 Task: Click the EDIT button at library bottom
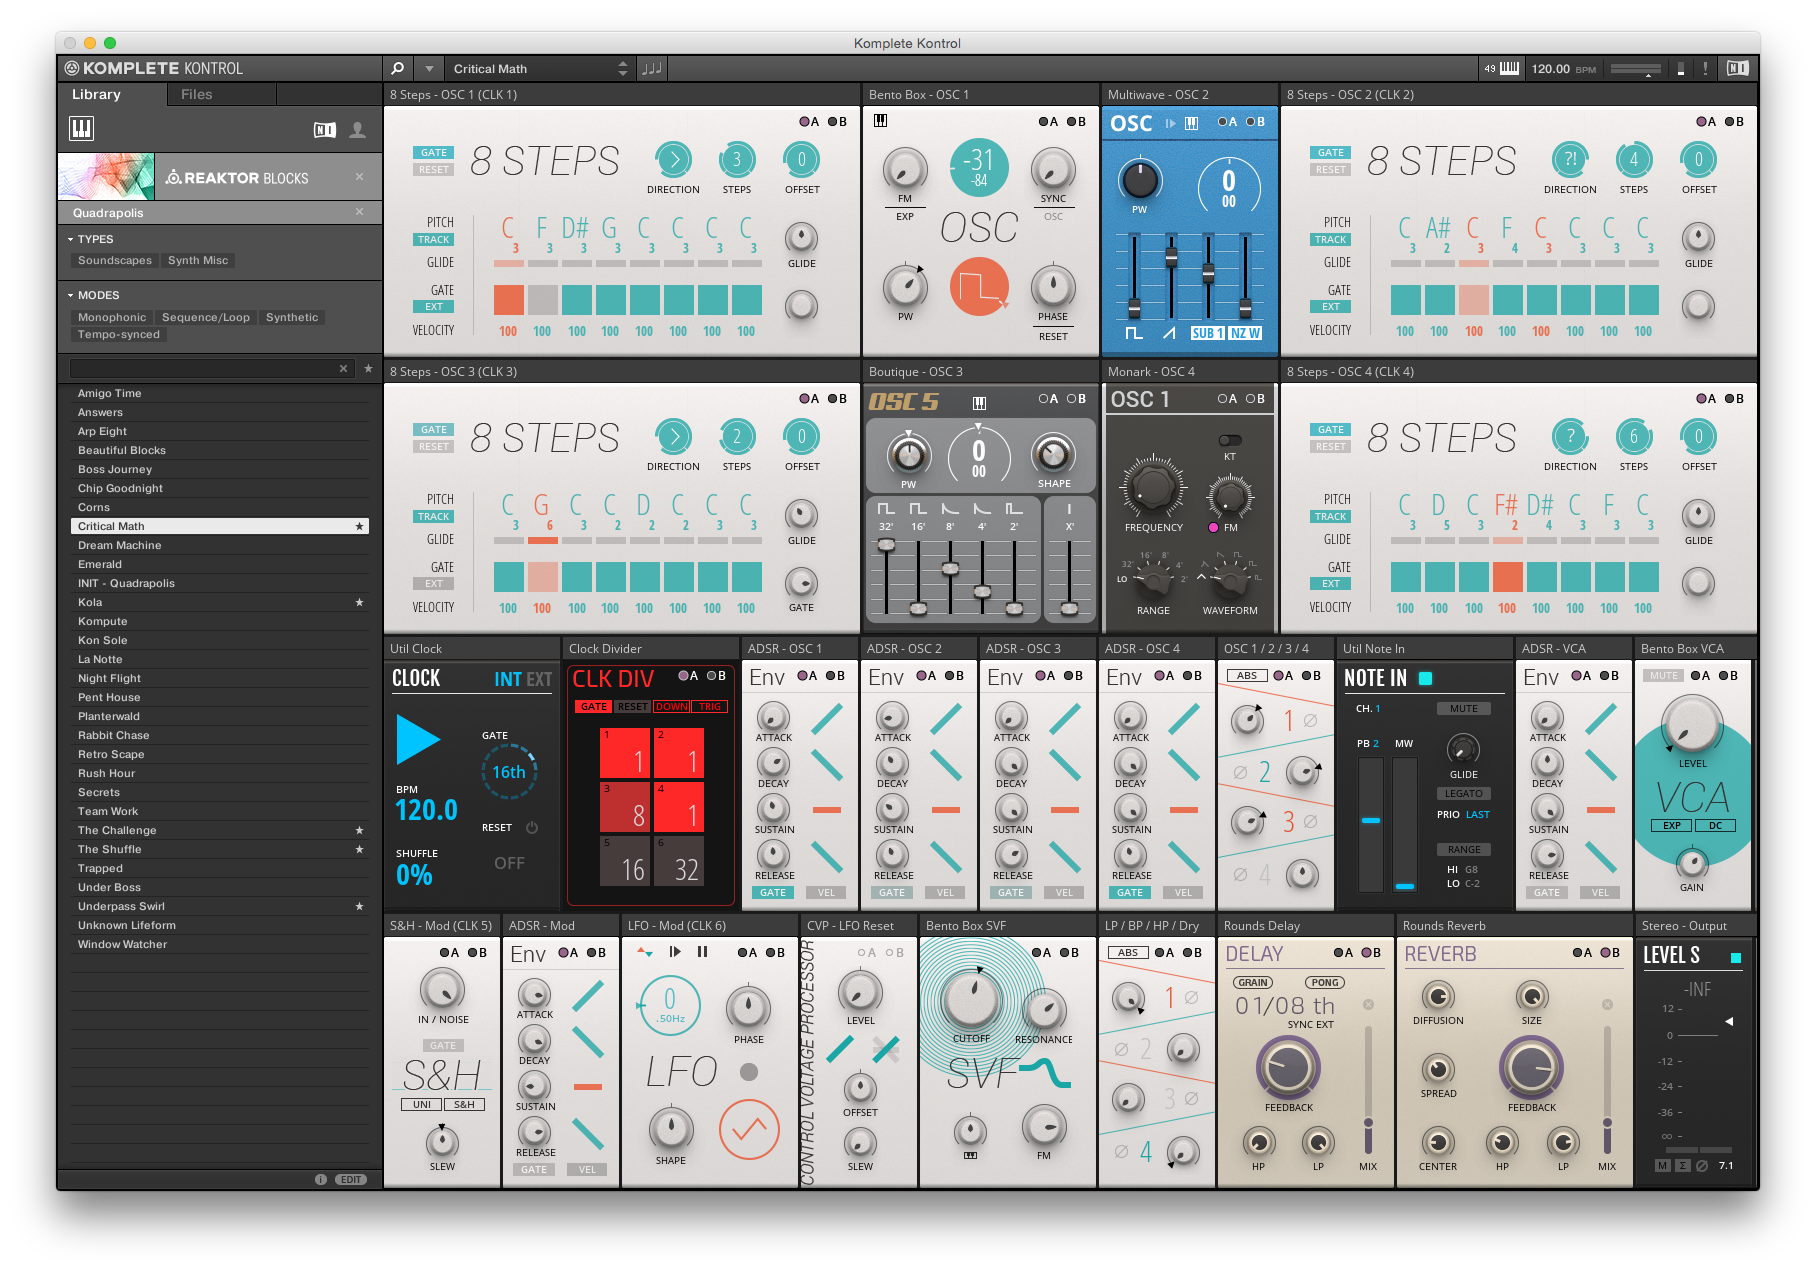point(351,1179)
